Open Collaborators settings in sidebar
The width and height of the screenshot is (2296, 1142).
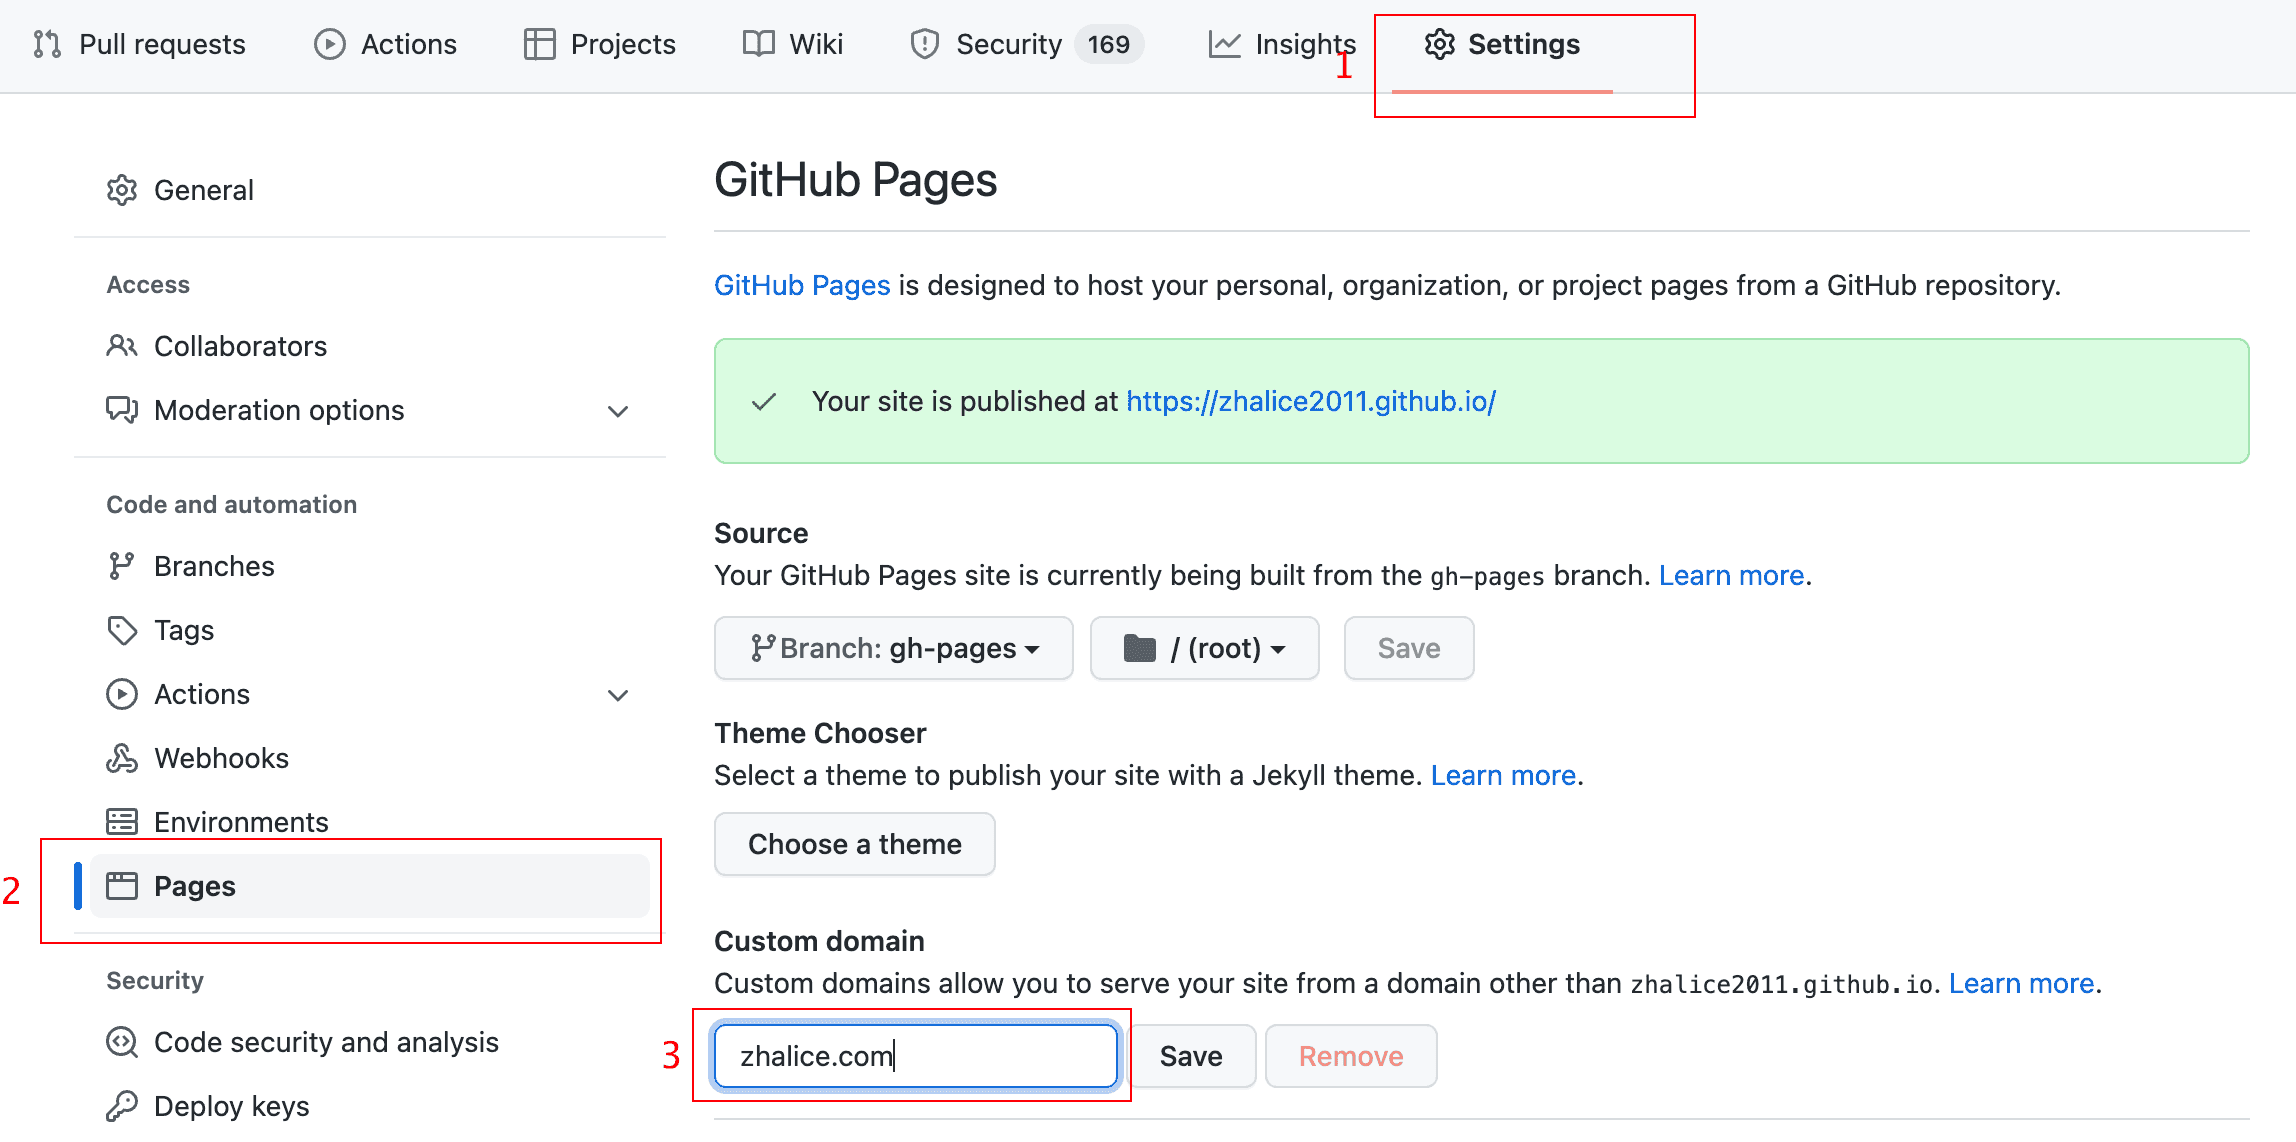370,346
